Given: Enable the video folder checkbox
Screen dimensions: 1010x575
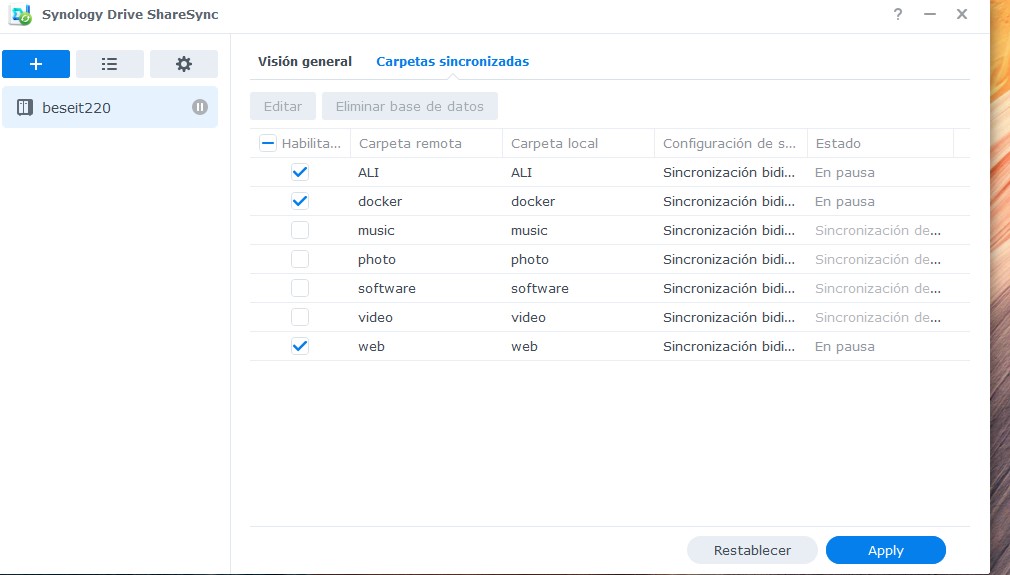Looking at the screenshot, I should pos(300,317).
